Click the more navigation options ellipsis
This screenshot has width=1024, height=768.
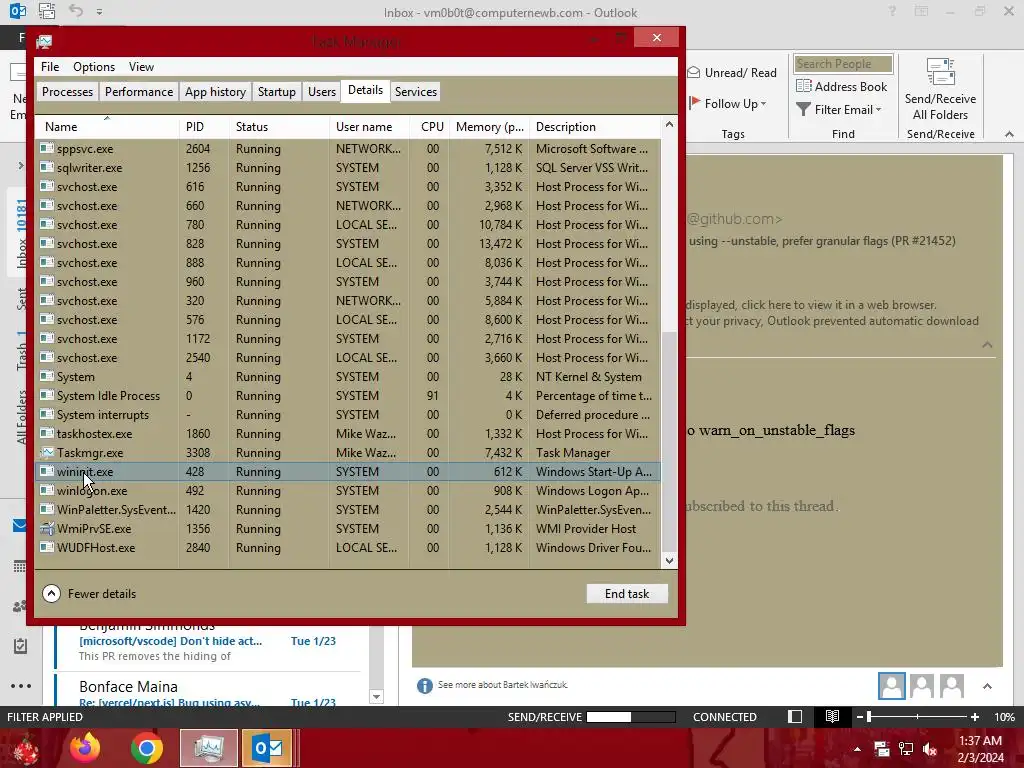coord(21,686)
